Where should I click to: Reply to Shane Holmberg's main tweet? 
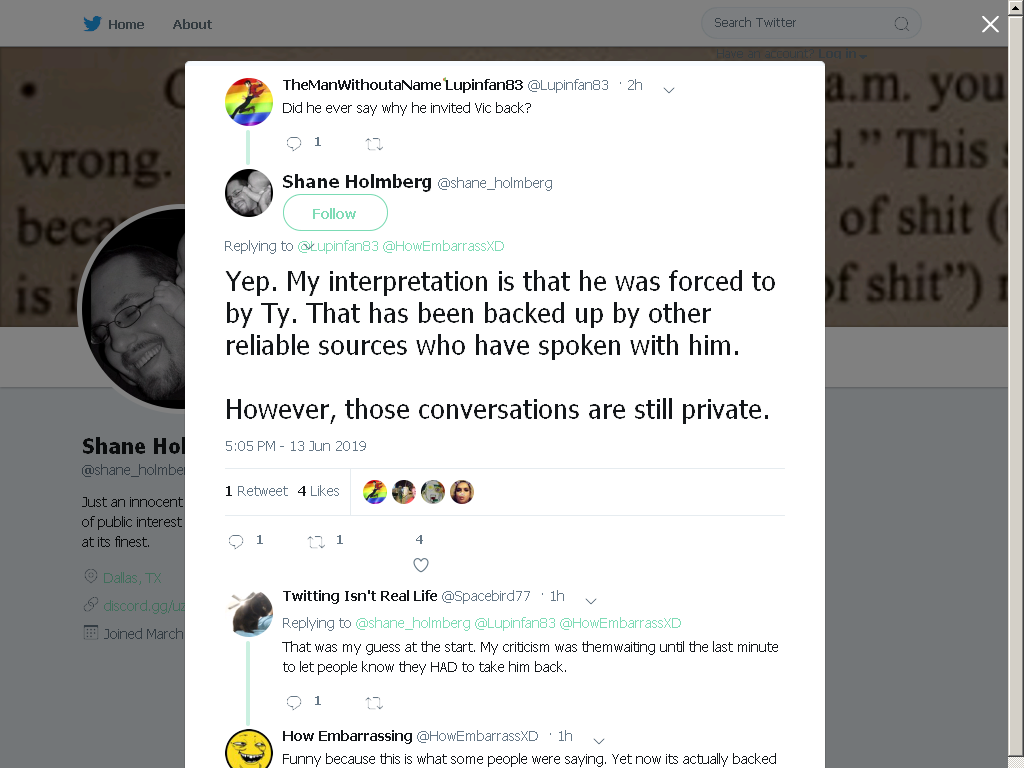pos(236,541)
